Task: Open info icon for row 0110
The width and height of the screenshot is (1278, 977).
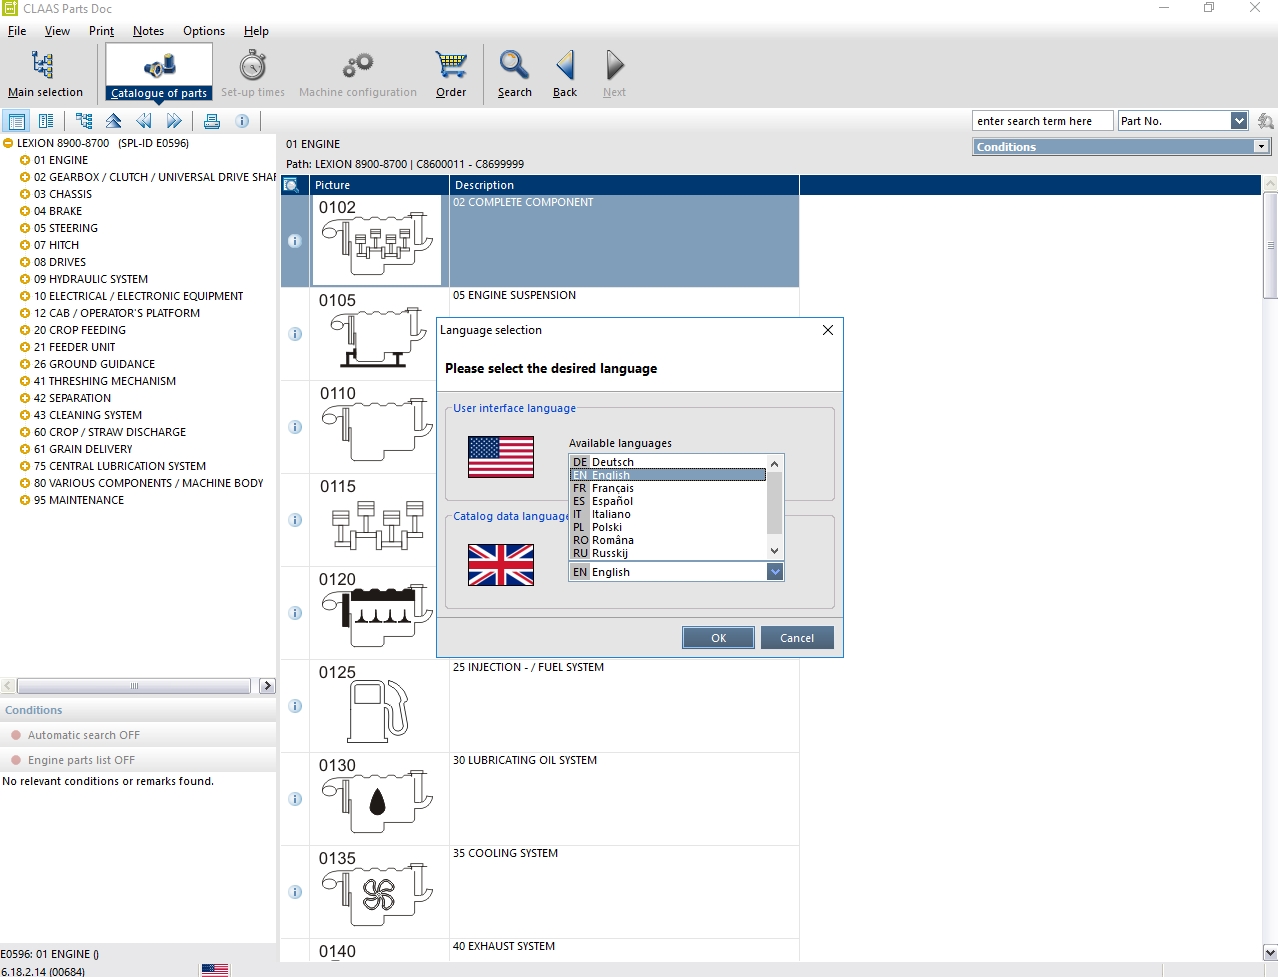Action: tap(295, 427)
